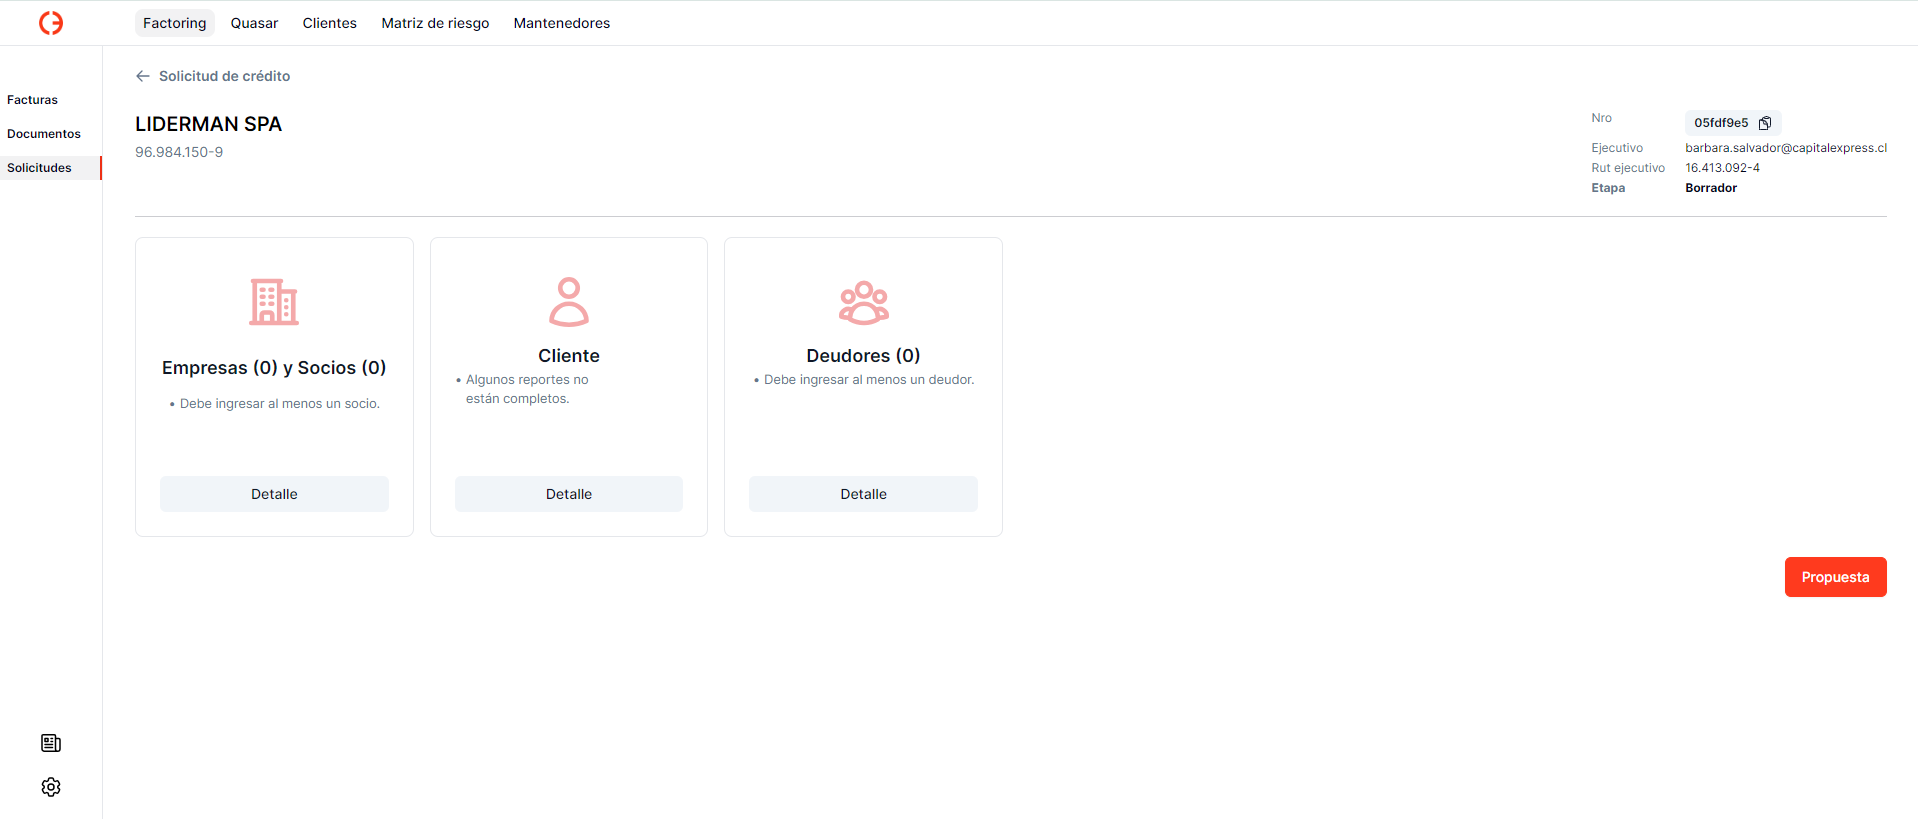The height and width of the screenshot is (819, 1918).
Task: Open the Mantenedores section
Action: (561, 23)
